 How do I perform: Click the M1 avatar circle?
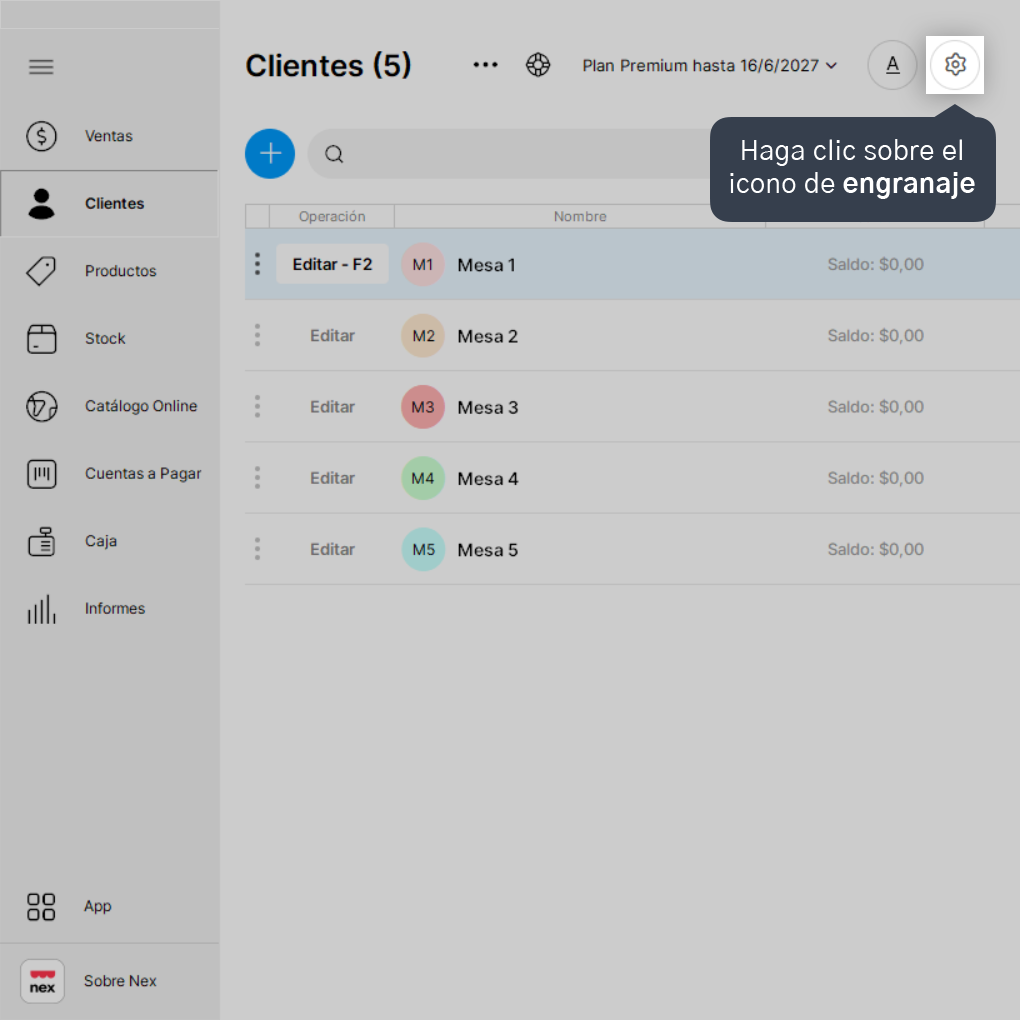point(423,264)
